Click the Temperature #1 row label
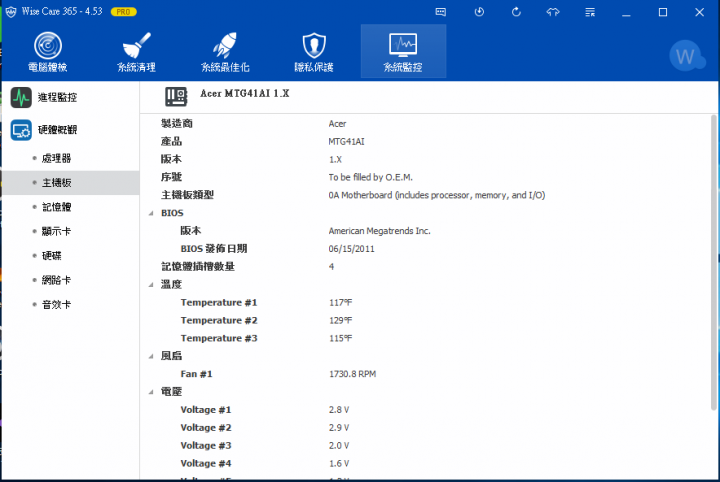Screen dimensions: 720x482 219,303
